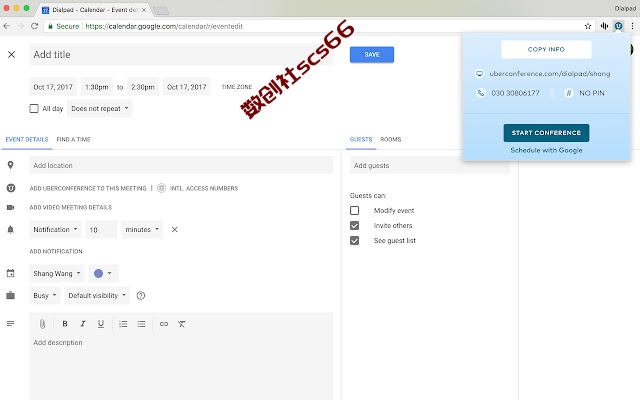Open Intl. Access Numbers link
This screenshot has width=640, height=400.
pyautogui.click(x=204, y=188)
